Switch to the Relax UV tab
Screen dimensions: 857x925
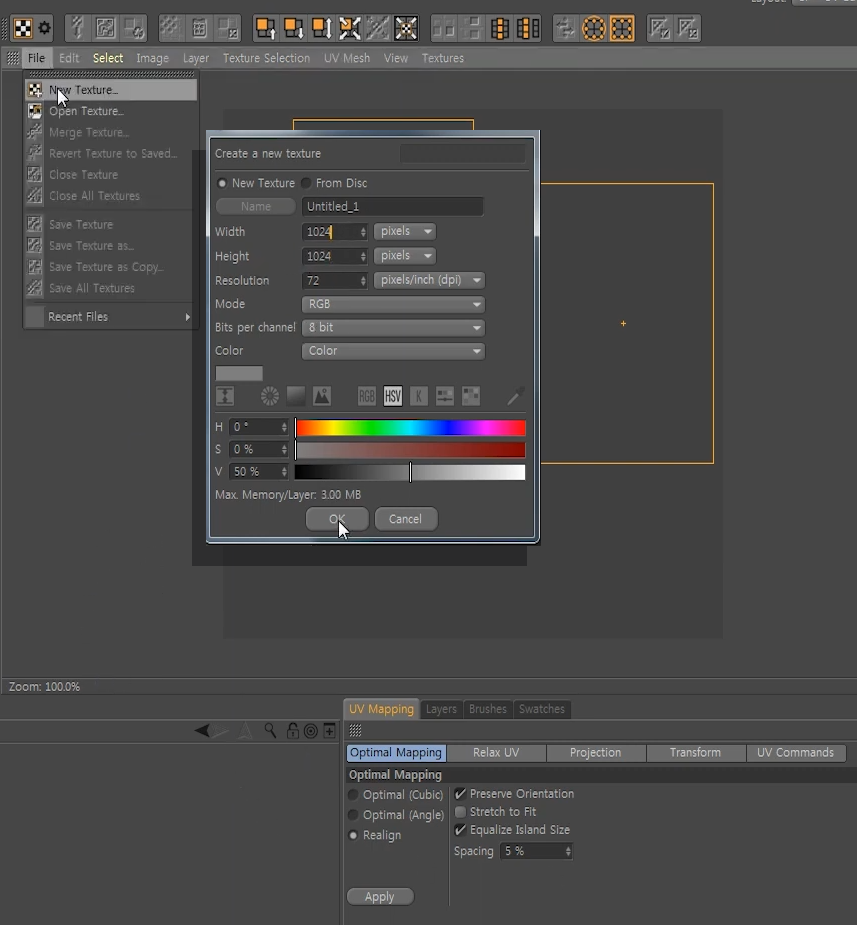coord(496,753)
